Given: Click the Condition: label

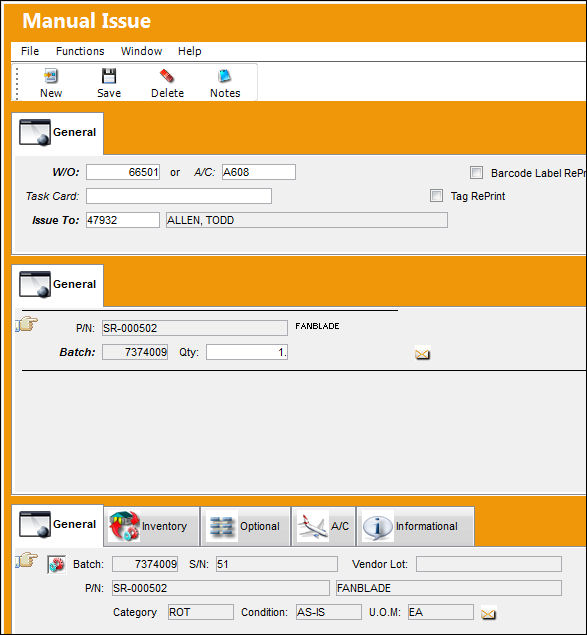Looking at the screenshot, I should coord(264,612).
